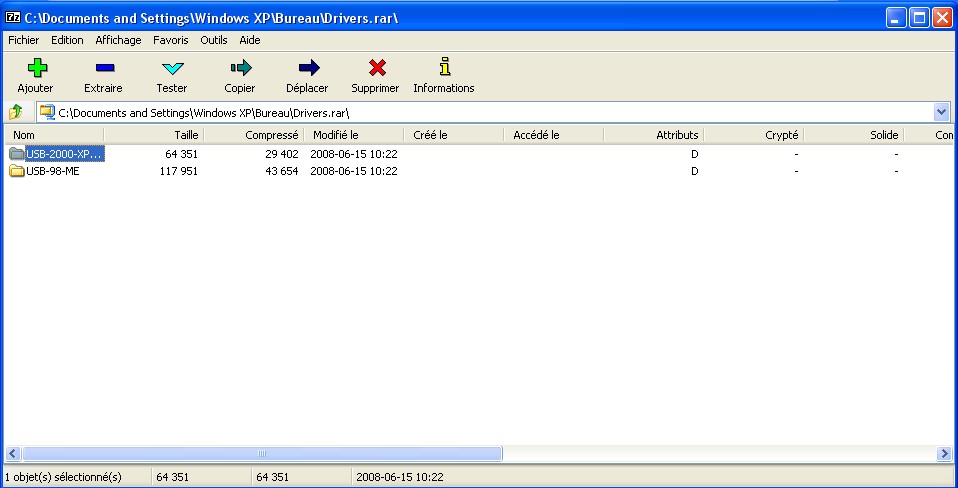Close the 7-Zip window

[x=942, y=18]
